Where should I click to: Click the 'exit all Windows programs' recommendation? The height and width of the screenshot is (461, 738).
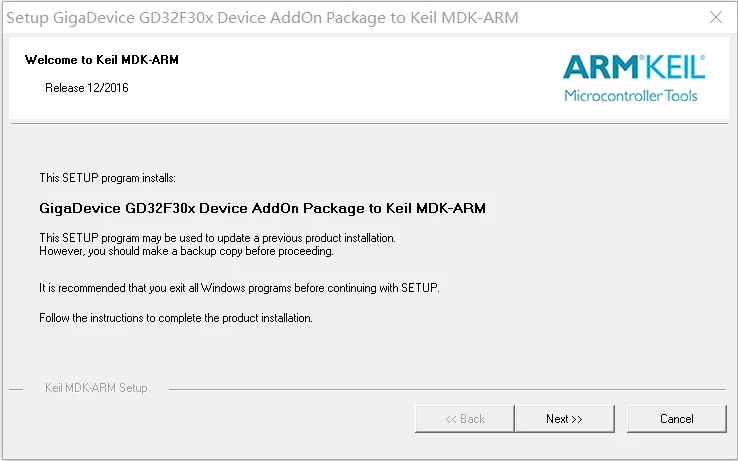pyautogui.click(x=239, y=288)
